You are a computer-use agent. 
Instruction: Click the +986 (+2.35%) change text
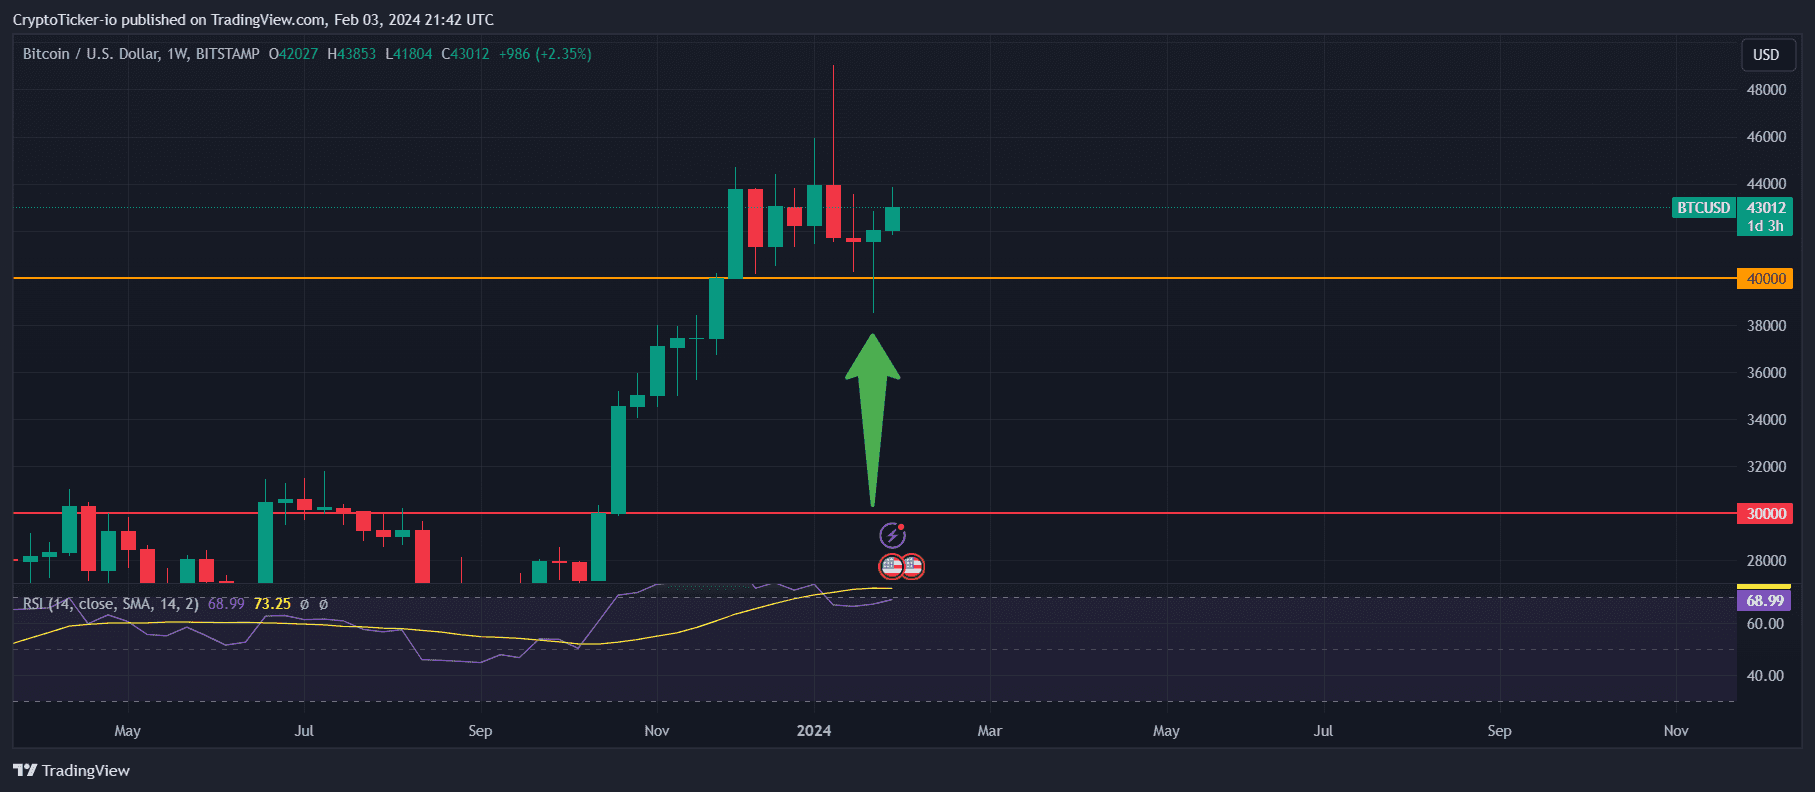coord(545,54)
